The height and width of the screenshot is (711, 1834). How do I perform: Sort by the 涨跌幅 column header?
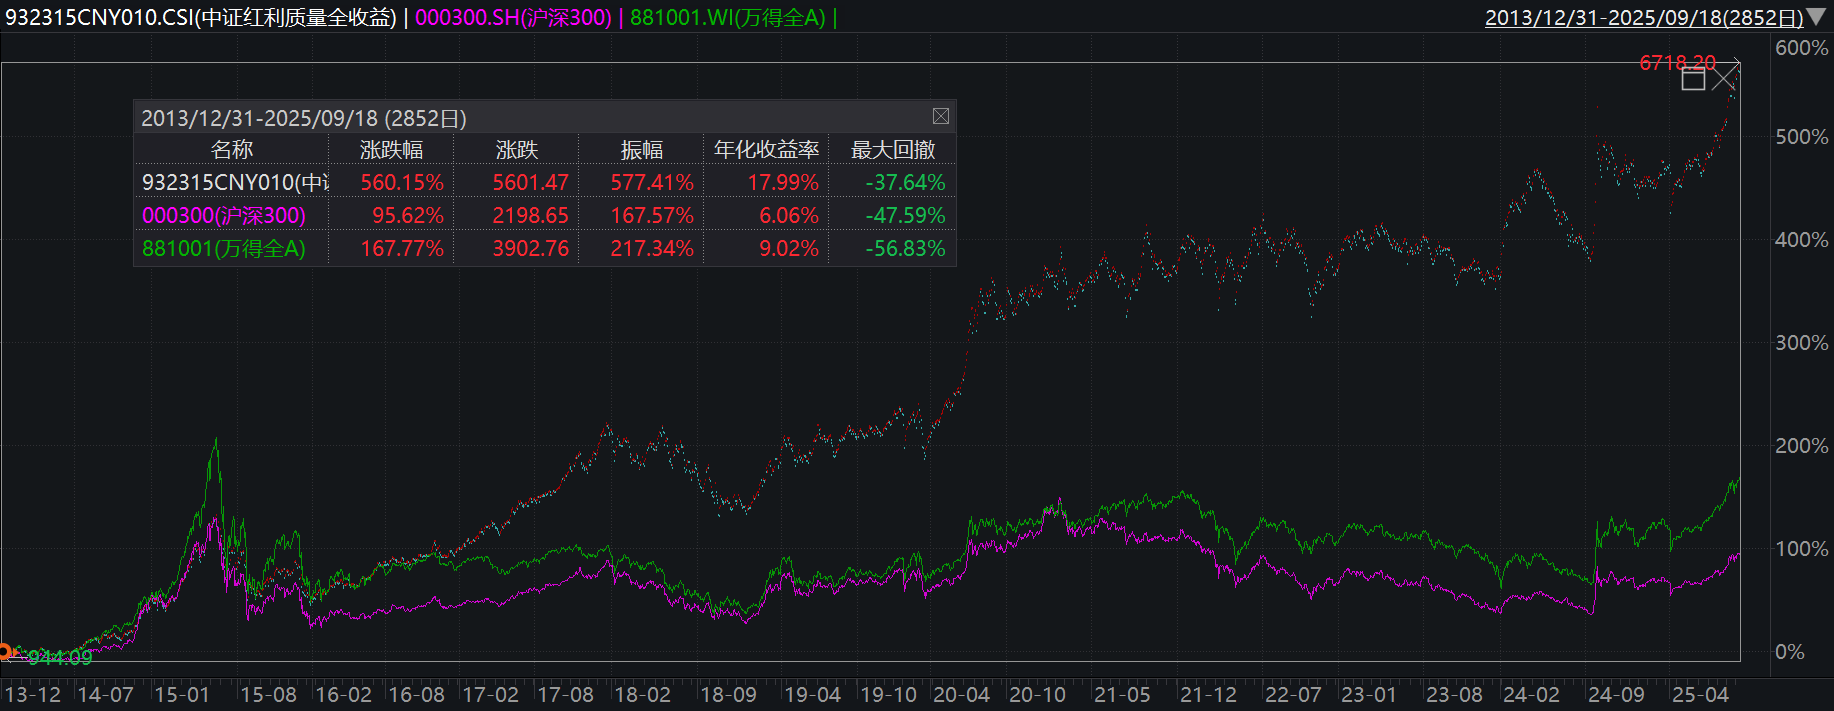(x=391, y=150)
